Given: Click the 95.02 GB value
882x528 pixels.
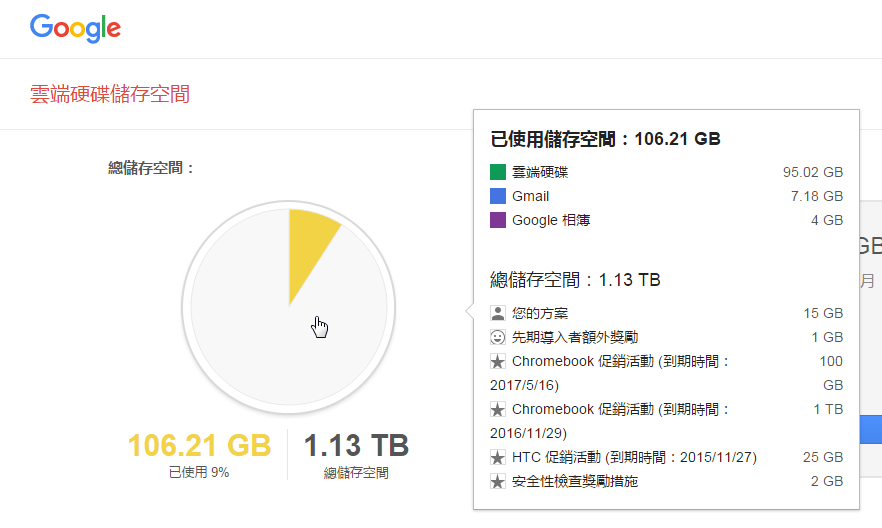Looking at the screenshot, I should (x=813, y=172).
